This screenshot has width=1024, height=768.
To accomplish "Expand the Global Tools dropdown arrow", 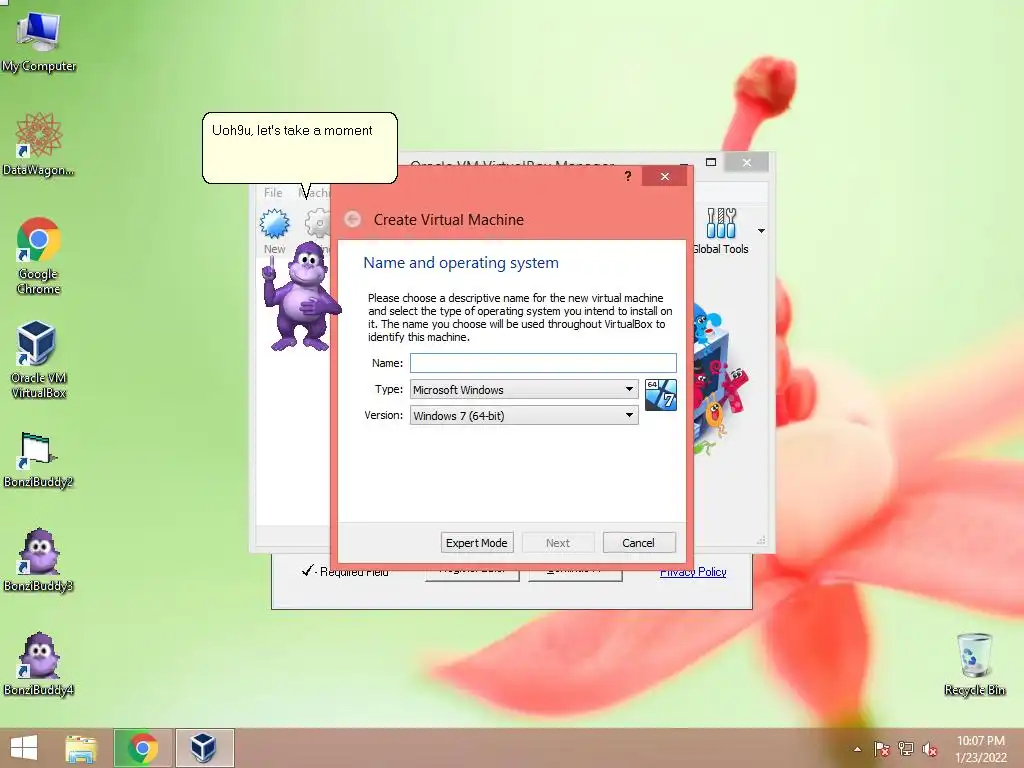I will pos(761,231).
